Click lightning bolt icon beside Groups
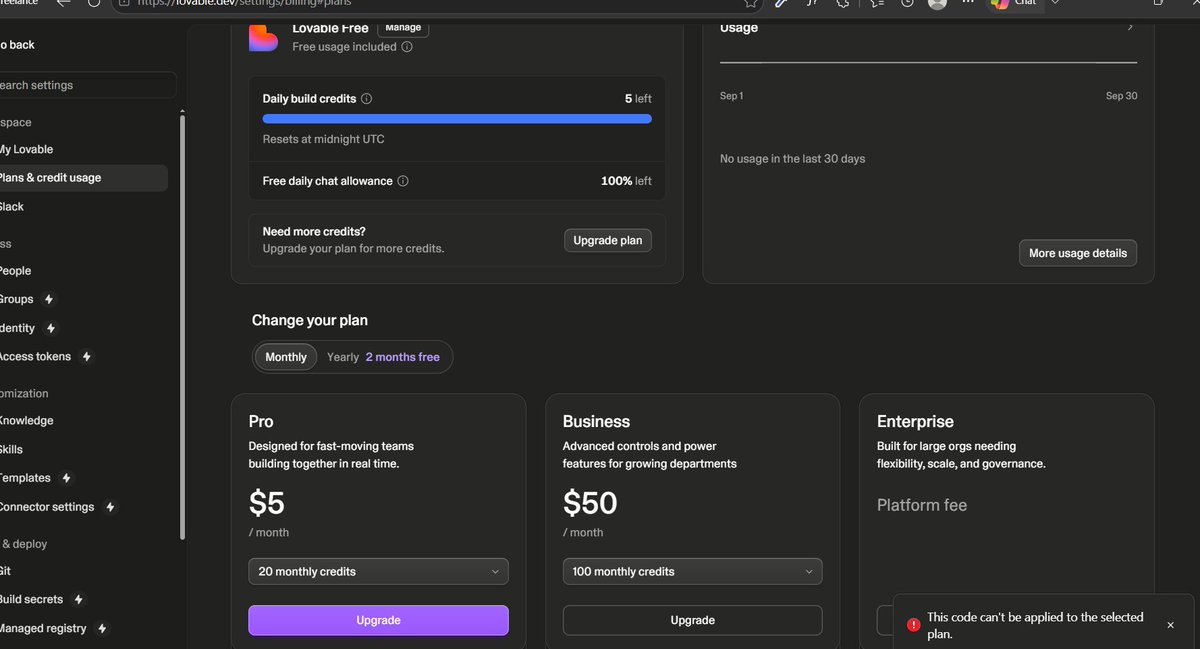 (x=49, y=299)
